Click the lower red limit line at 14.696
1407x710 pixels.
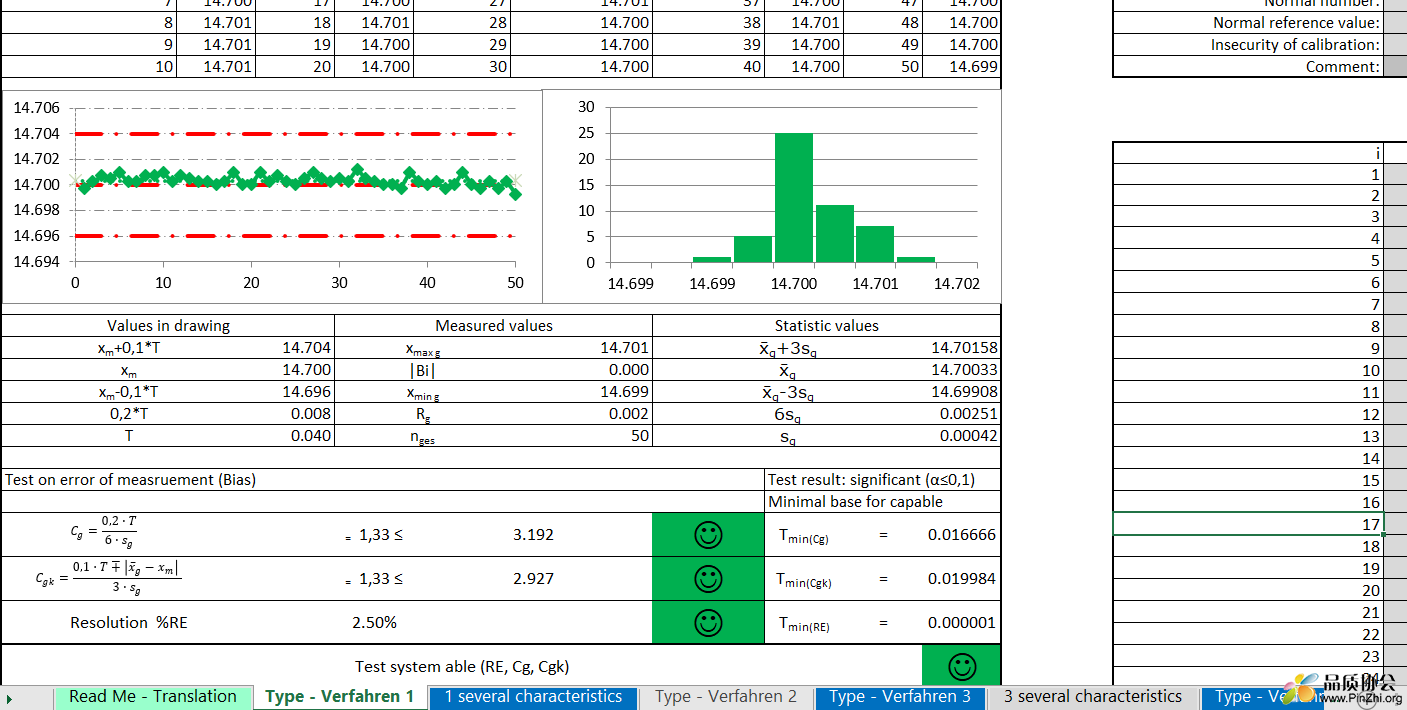coord(295,236)
